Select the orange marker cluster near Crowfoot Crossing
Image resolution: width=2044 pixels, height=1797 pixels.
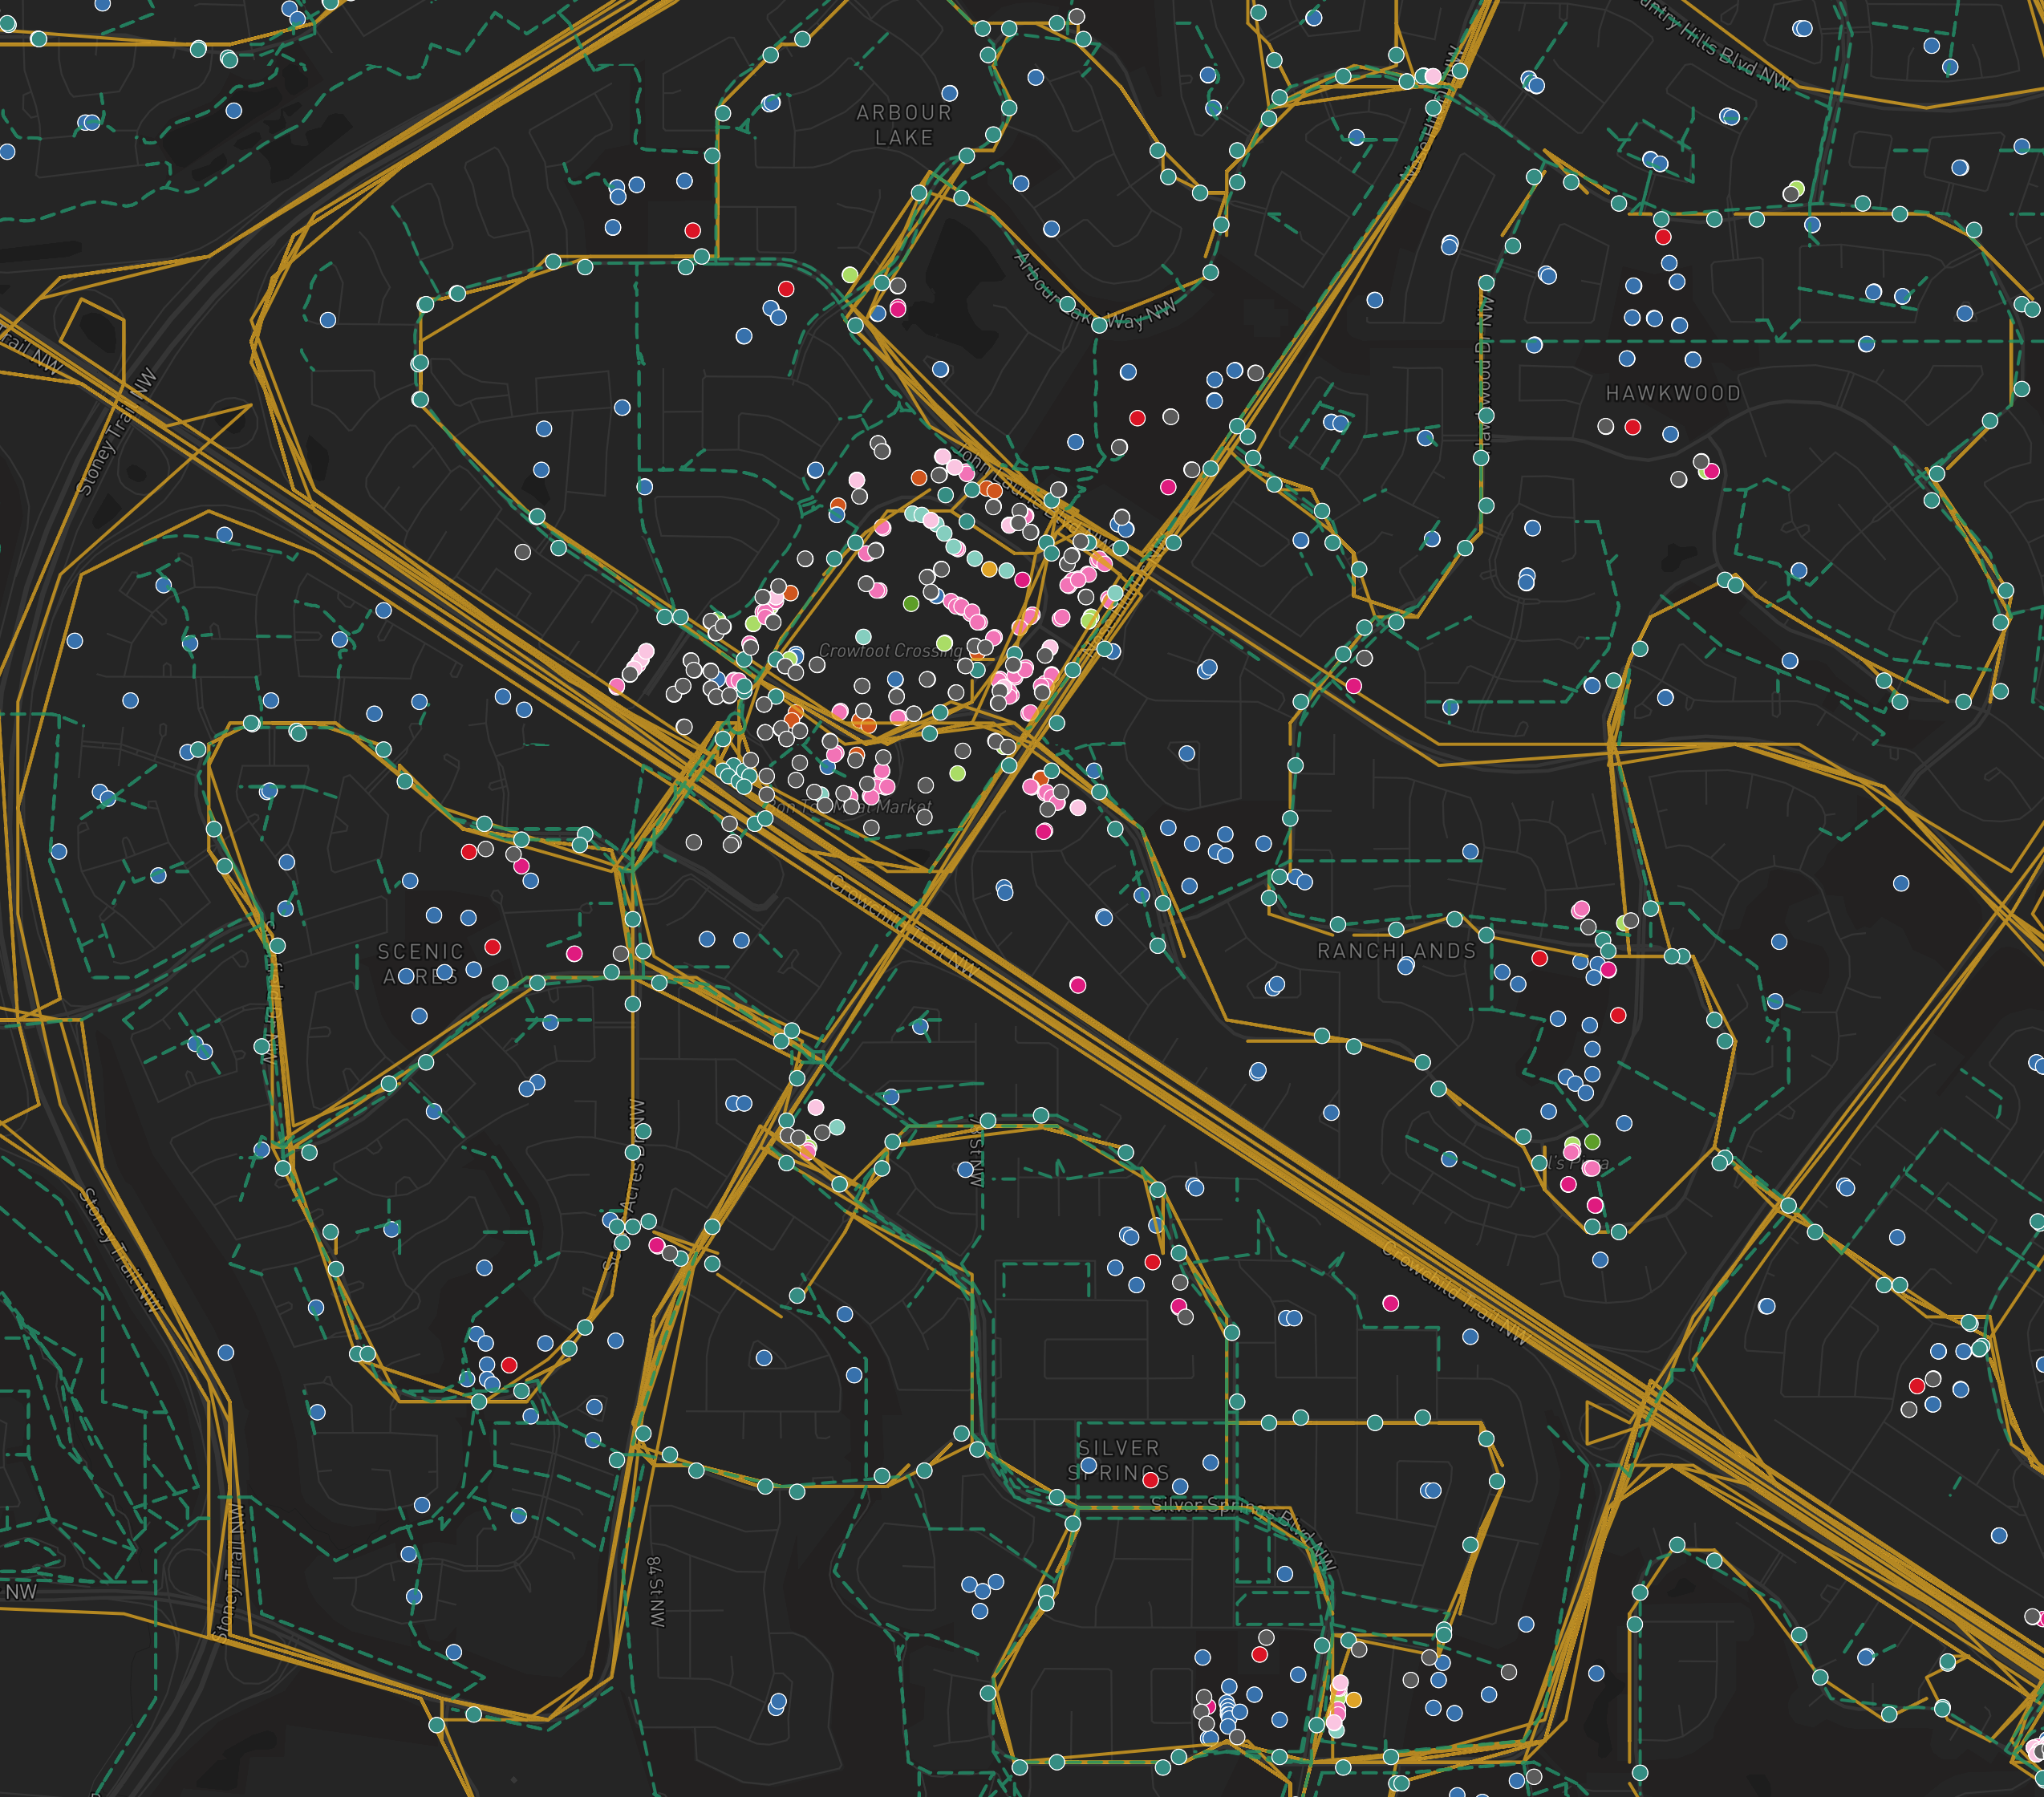[x=991, y=491]
